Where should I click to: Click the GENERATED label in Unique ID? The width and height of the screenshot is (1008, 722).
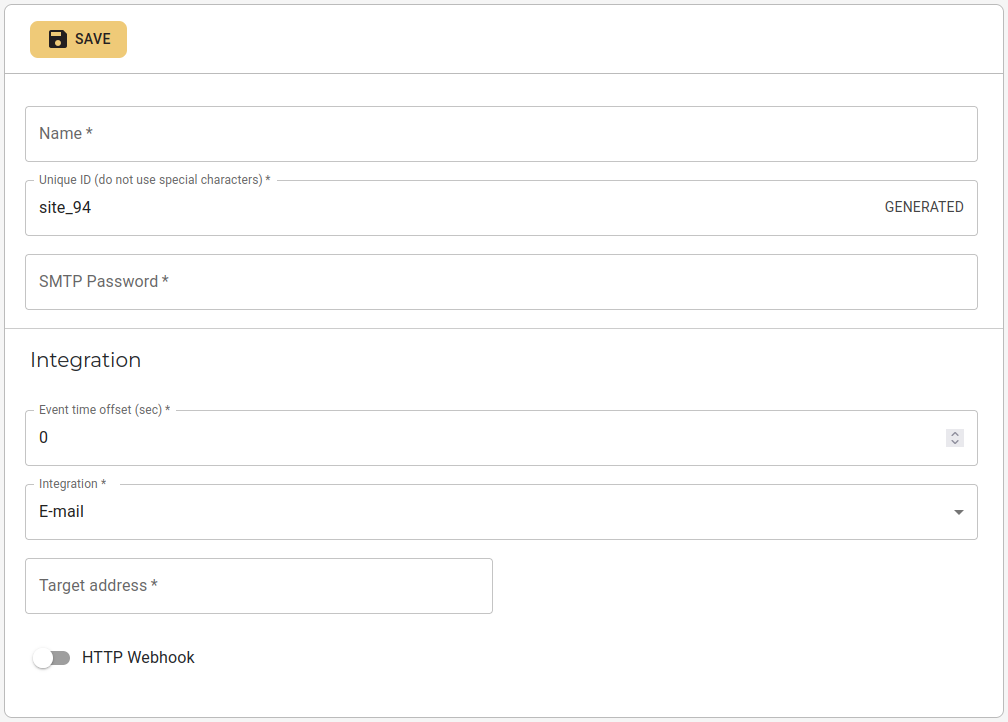pyautogui.click(x=924, y=207)
